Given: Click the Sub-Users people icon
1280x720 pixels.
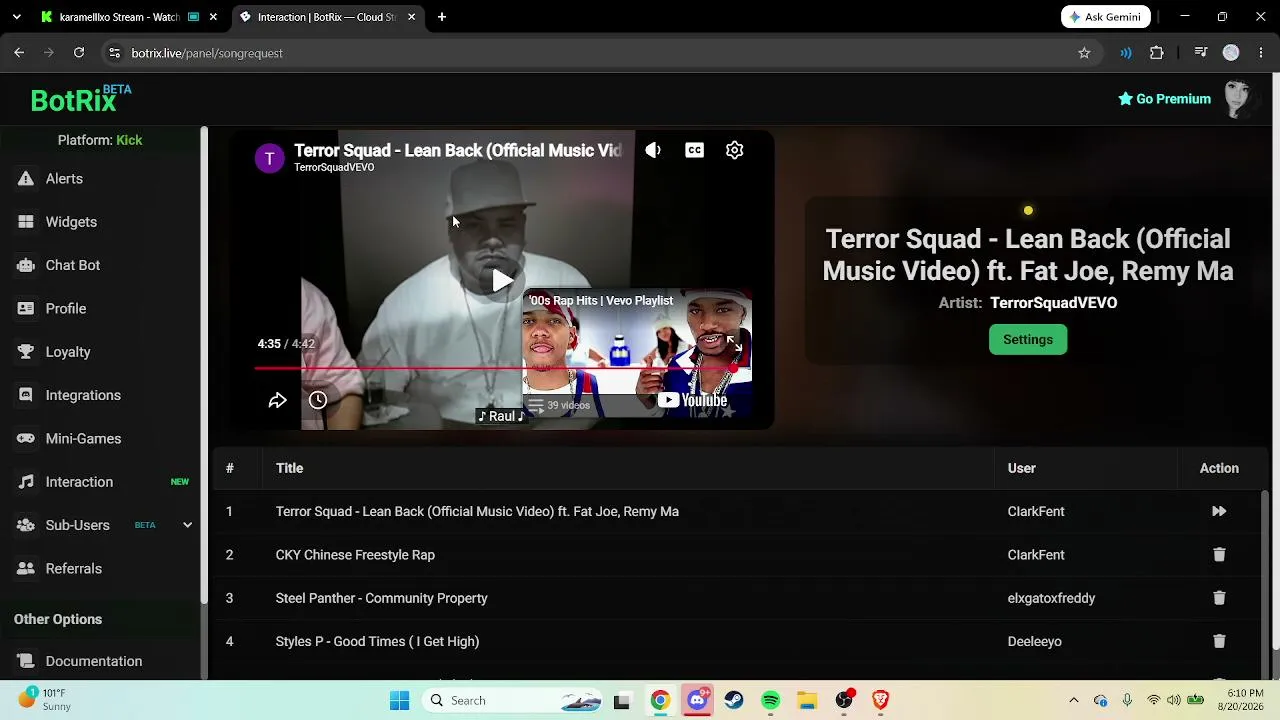Looking at the screenshot, I should (26, 525).
